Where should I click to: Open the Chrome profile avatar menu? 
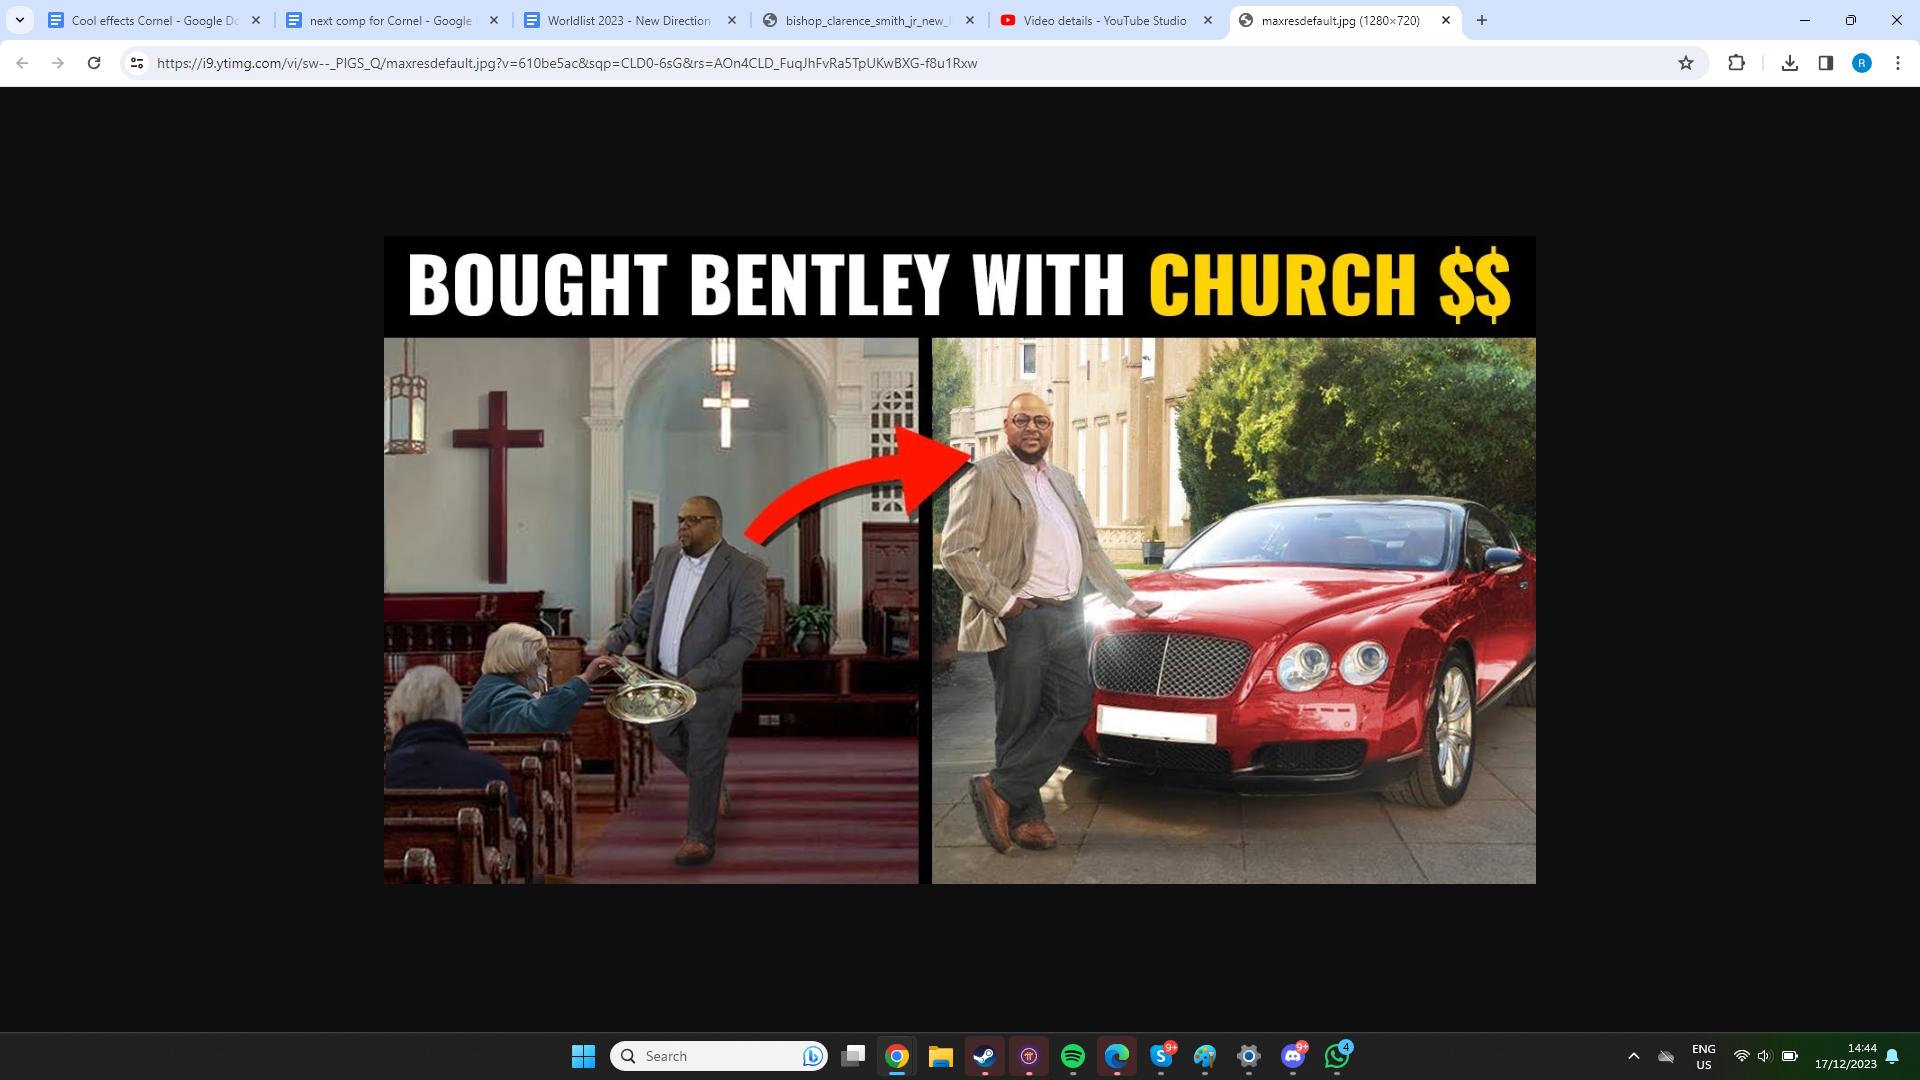click(1862, 63)
